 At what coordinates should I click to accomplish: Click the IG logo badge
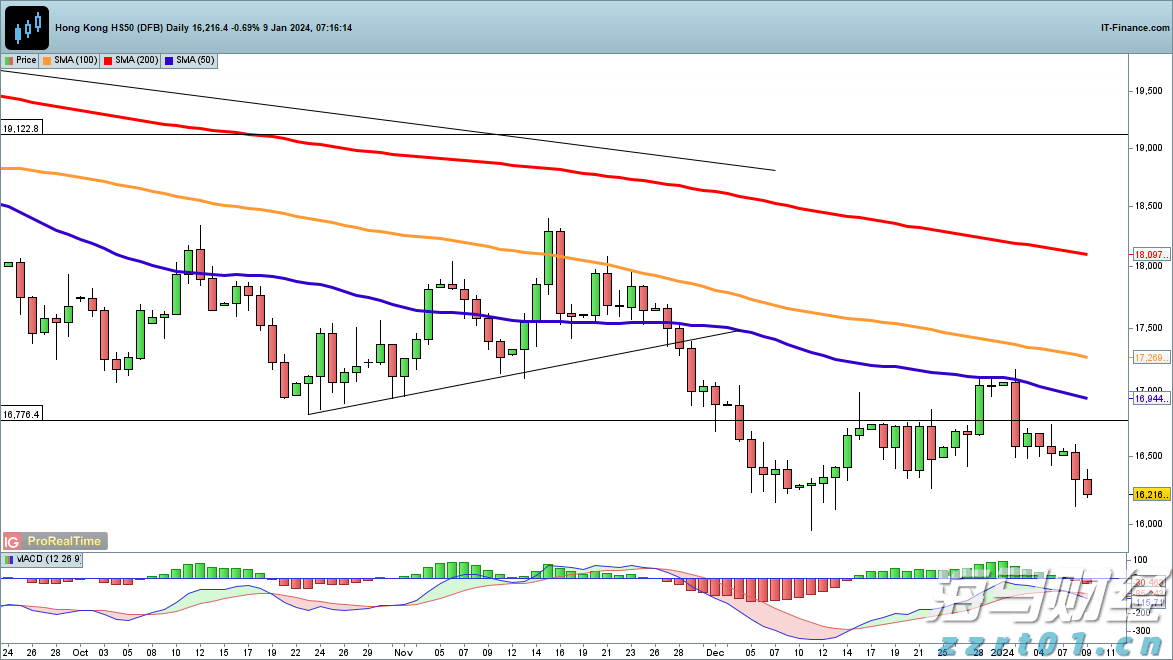point(12,541)
